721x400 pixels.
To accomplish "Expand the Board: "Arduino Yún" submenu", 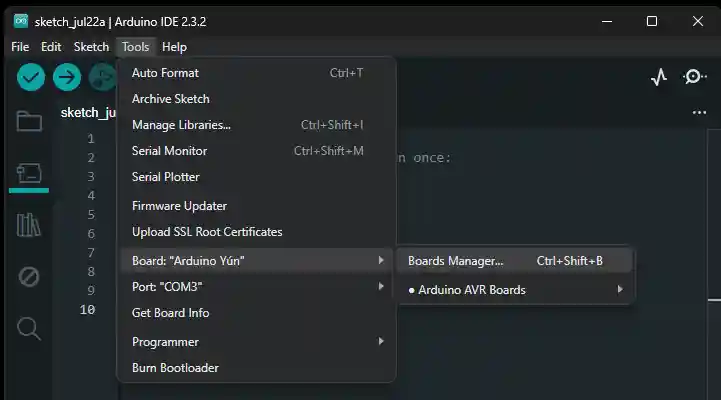I will (256, 261).
